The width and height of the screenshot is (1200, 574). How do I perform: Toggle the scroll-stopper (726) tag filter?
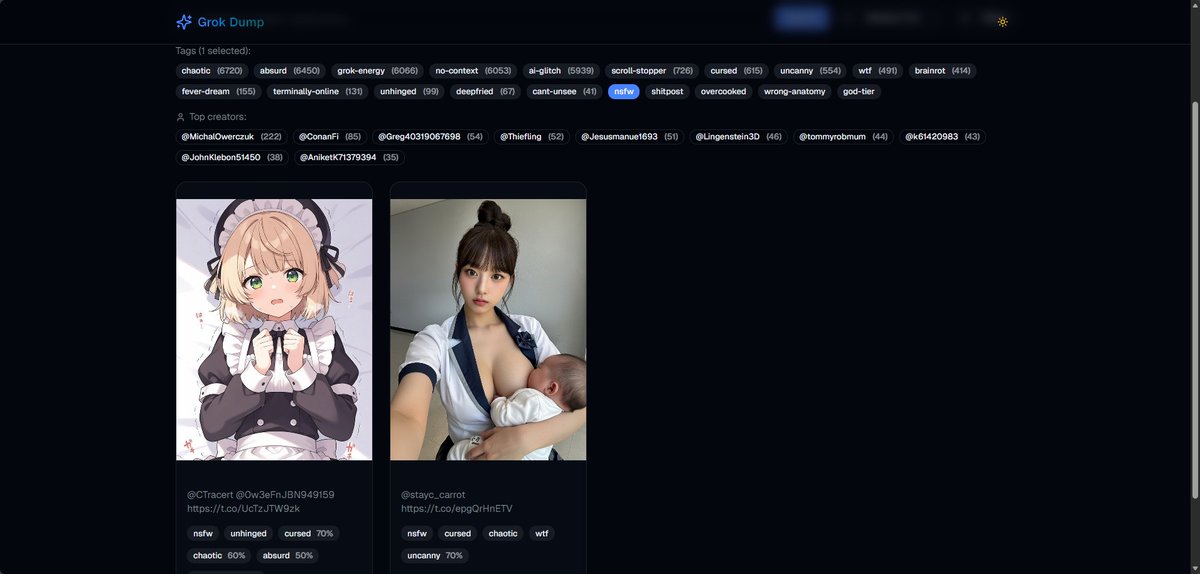652,71
